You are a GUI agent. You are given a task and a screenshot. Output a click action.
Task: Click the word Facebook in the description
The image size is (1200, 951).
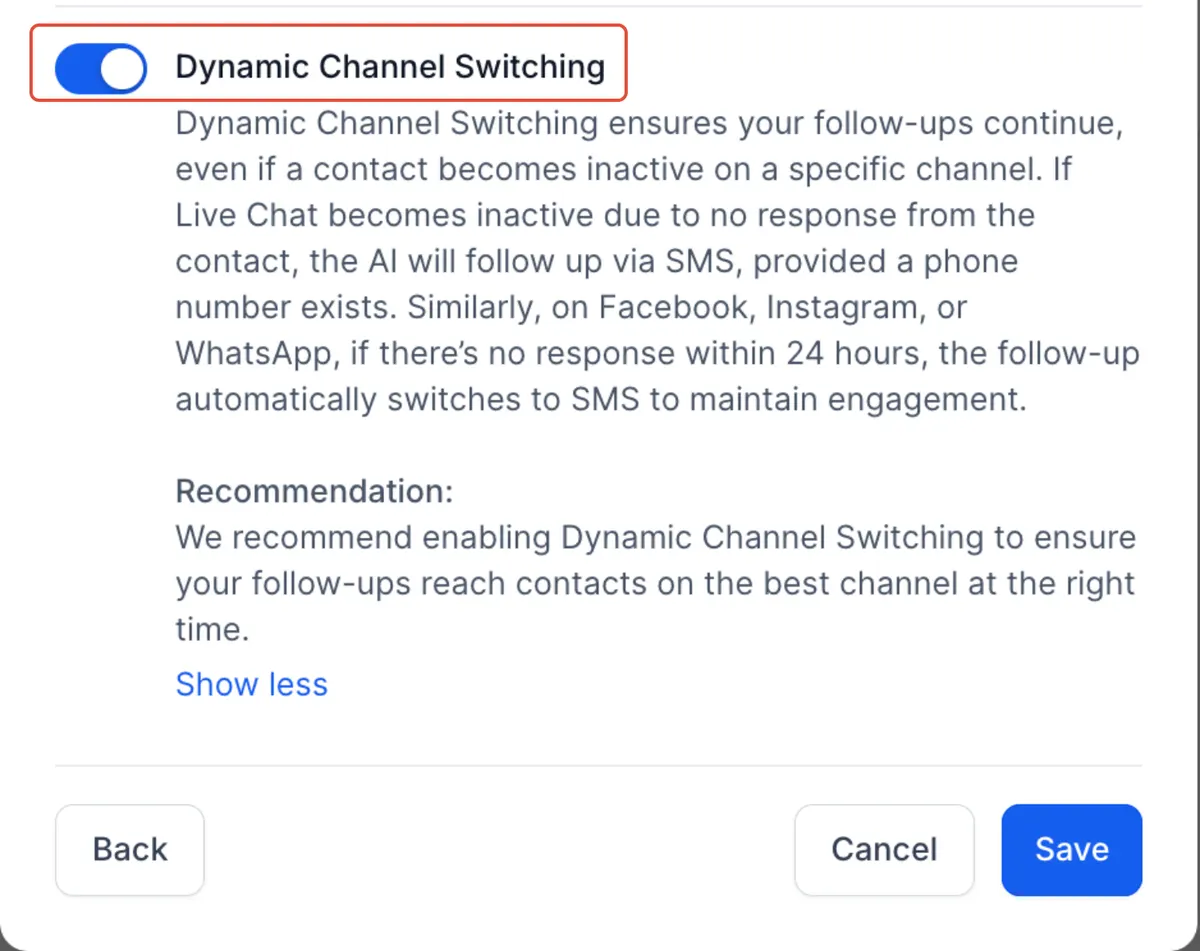click(674, 307)
